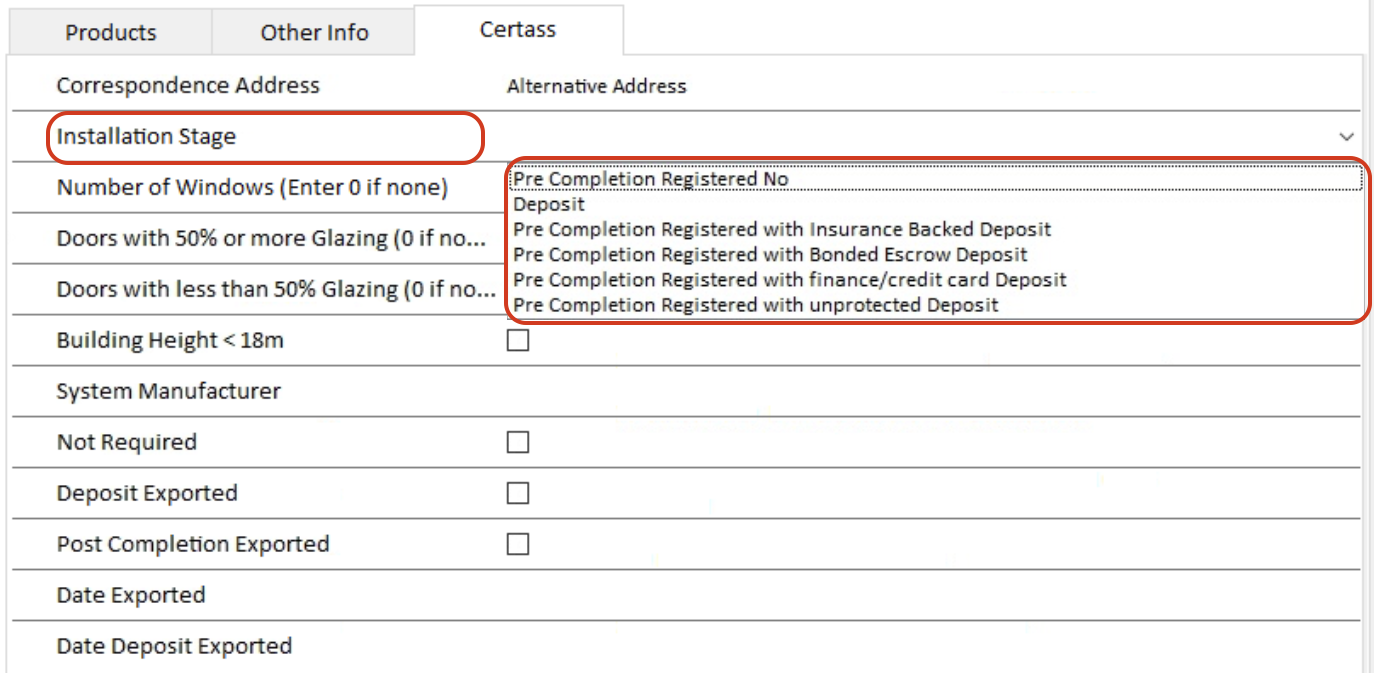Switch to the Products tab
The height and width of the screenshot is (673, 1374).
[x=110, y=32]
